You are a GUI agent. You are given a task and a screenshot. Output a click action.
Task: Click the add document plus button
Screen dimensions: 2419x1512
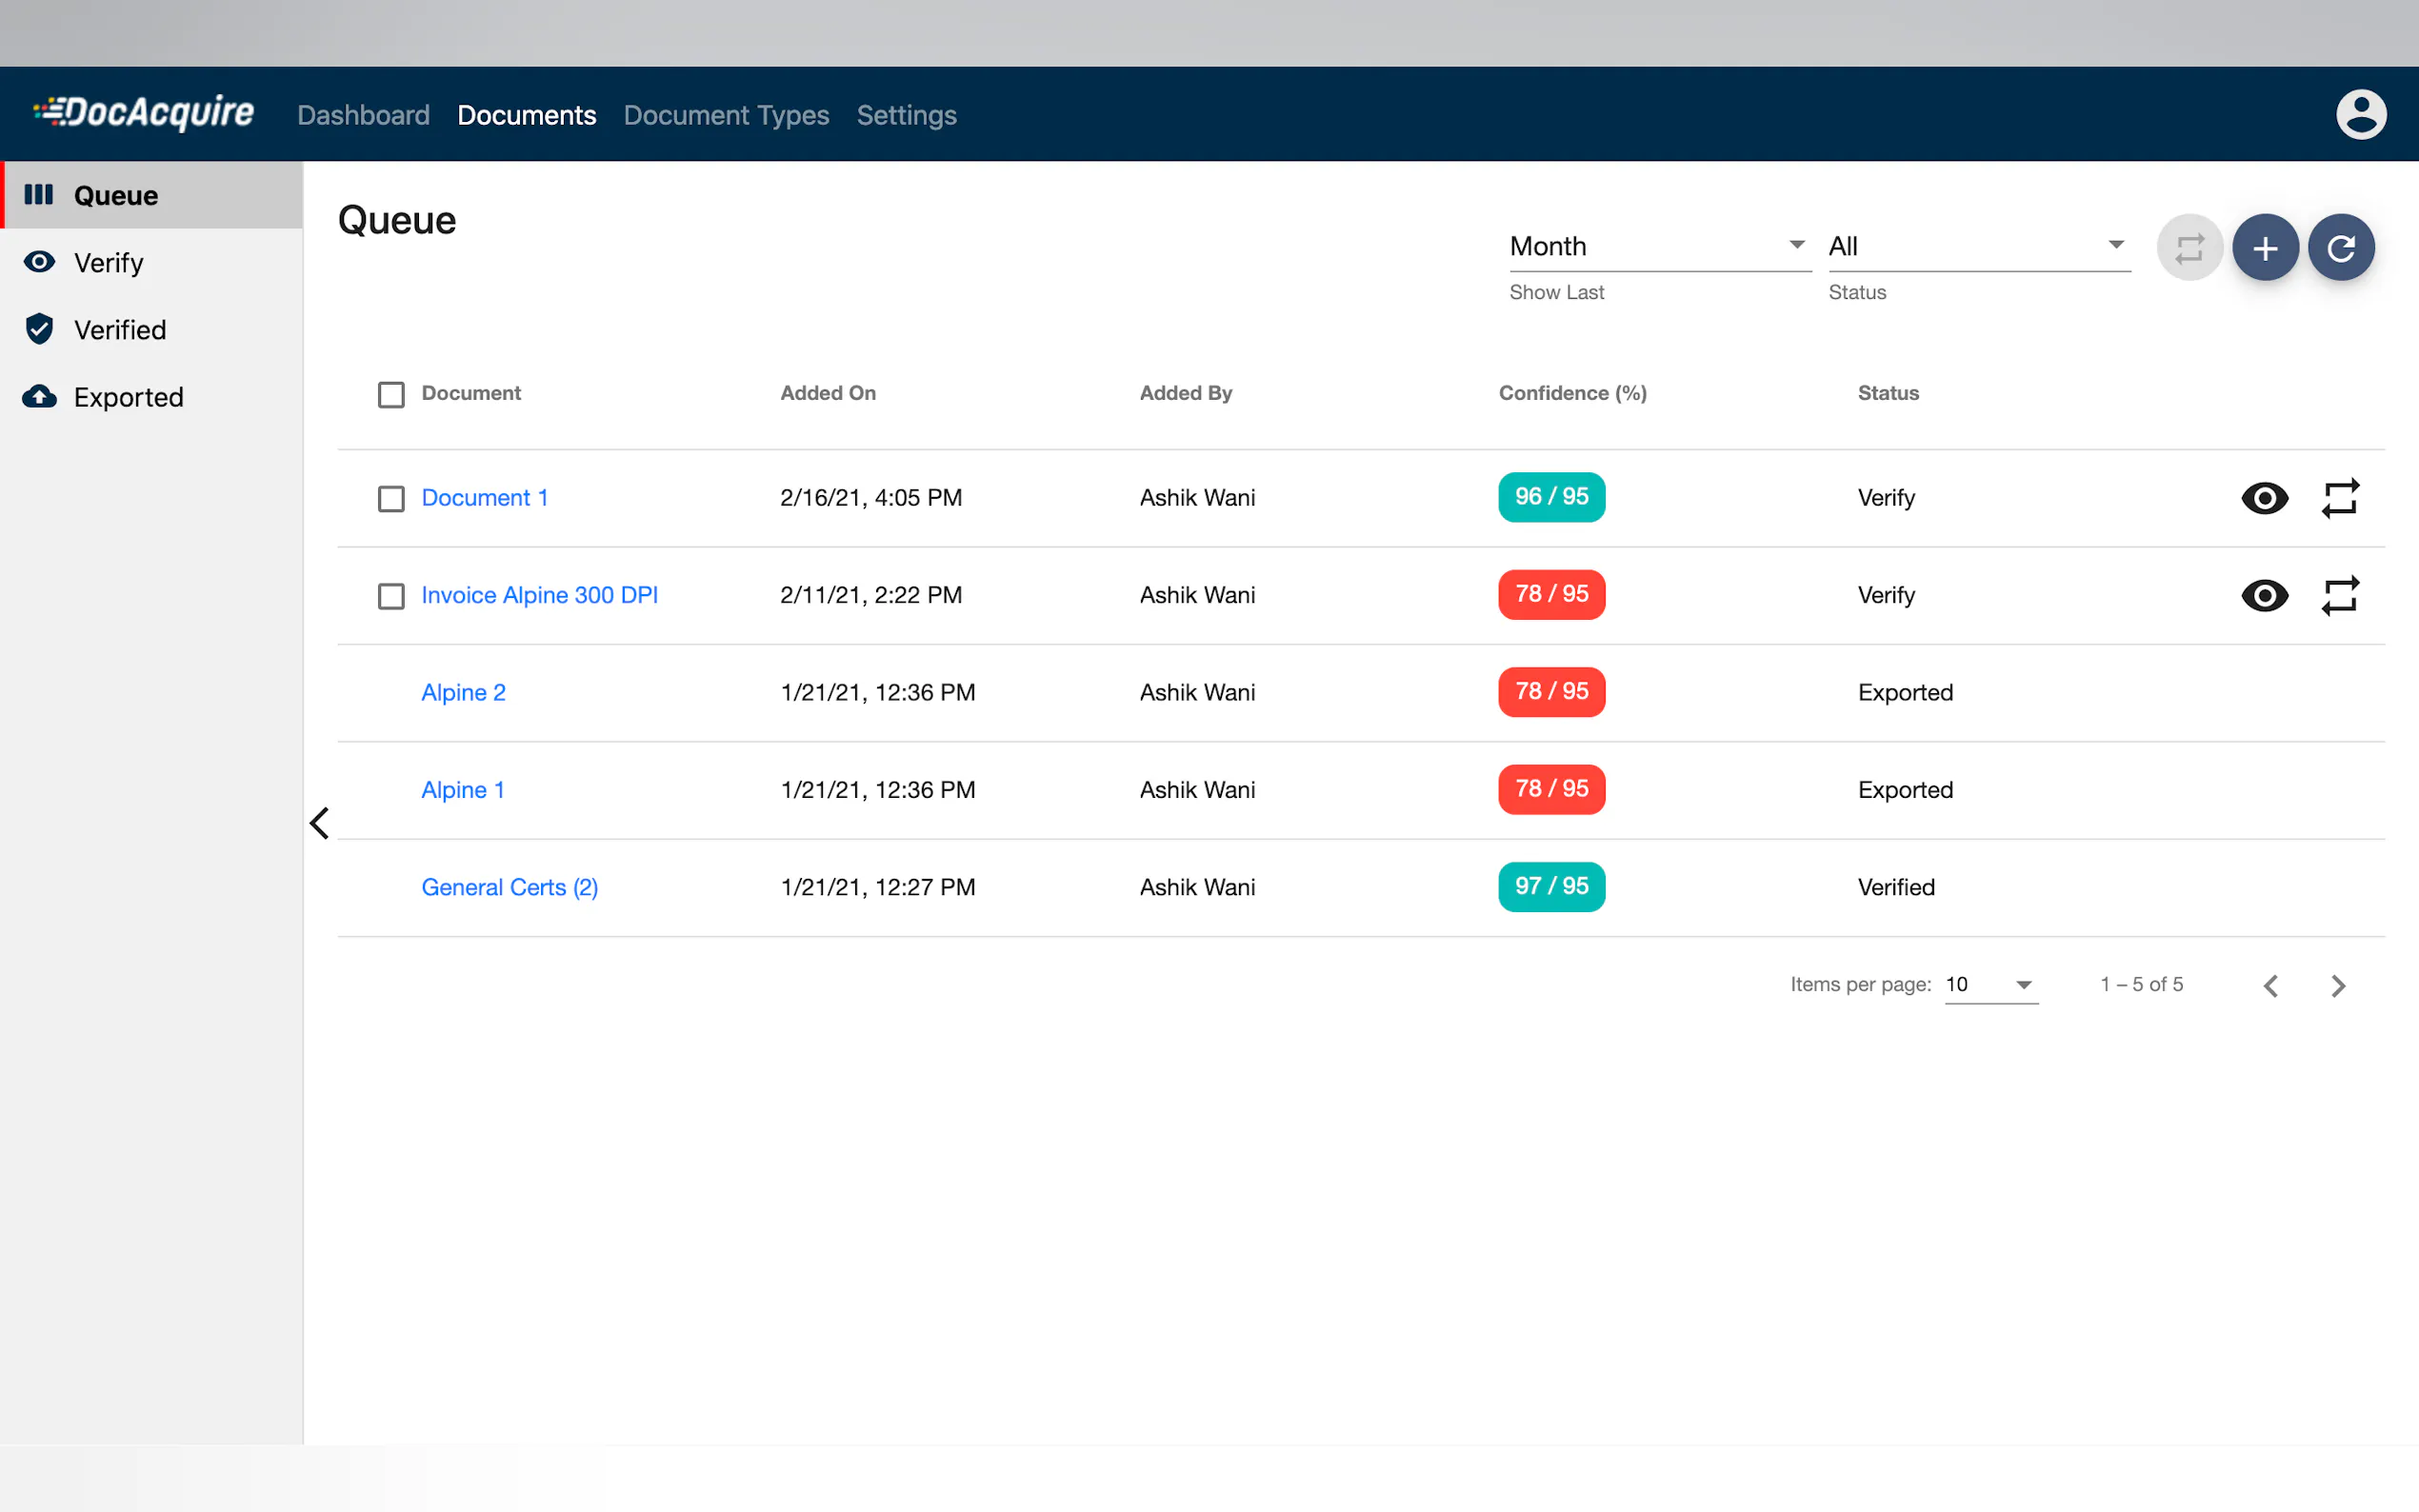tap(2265, 248)
